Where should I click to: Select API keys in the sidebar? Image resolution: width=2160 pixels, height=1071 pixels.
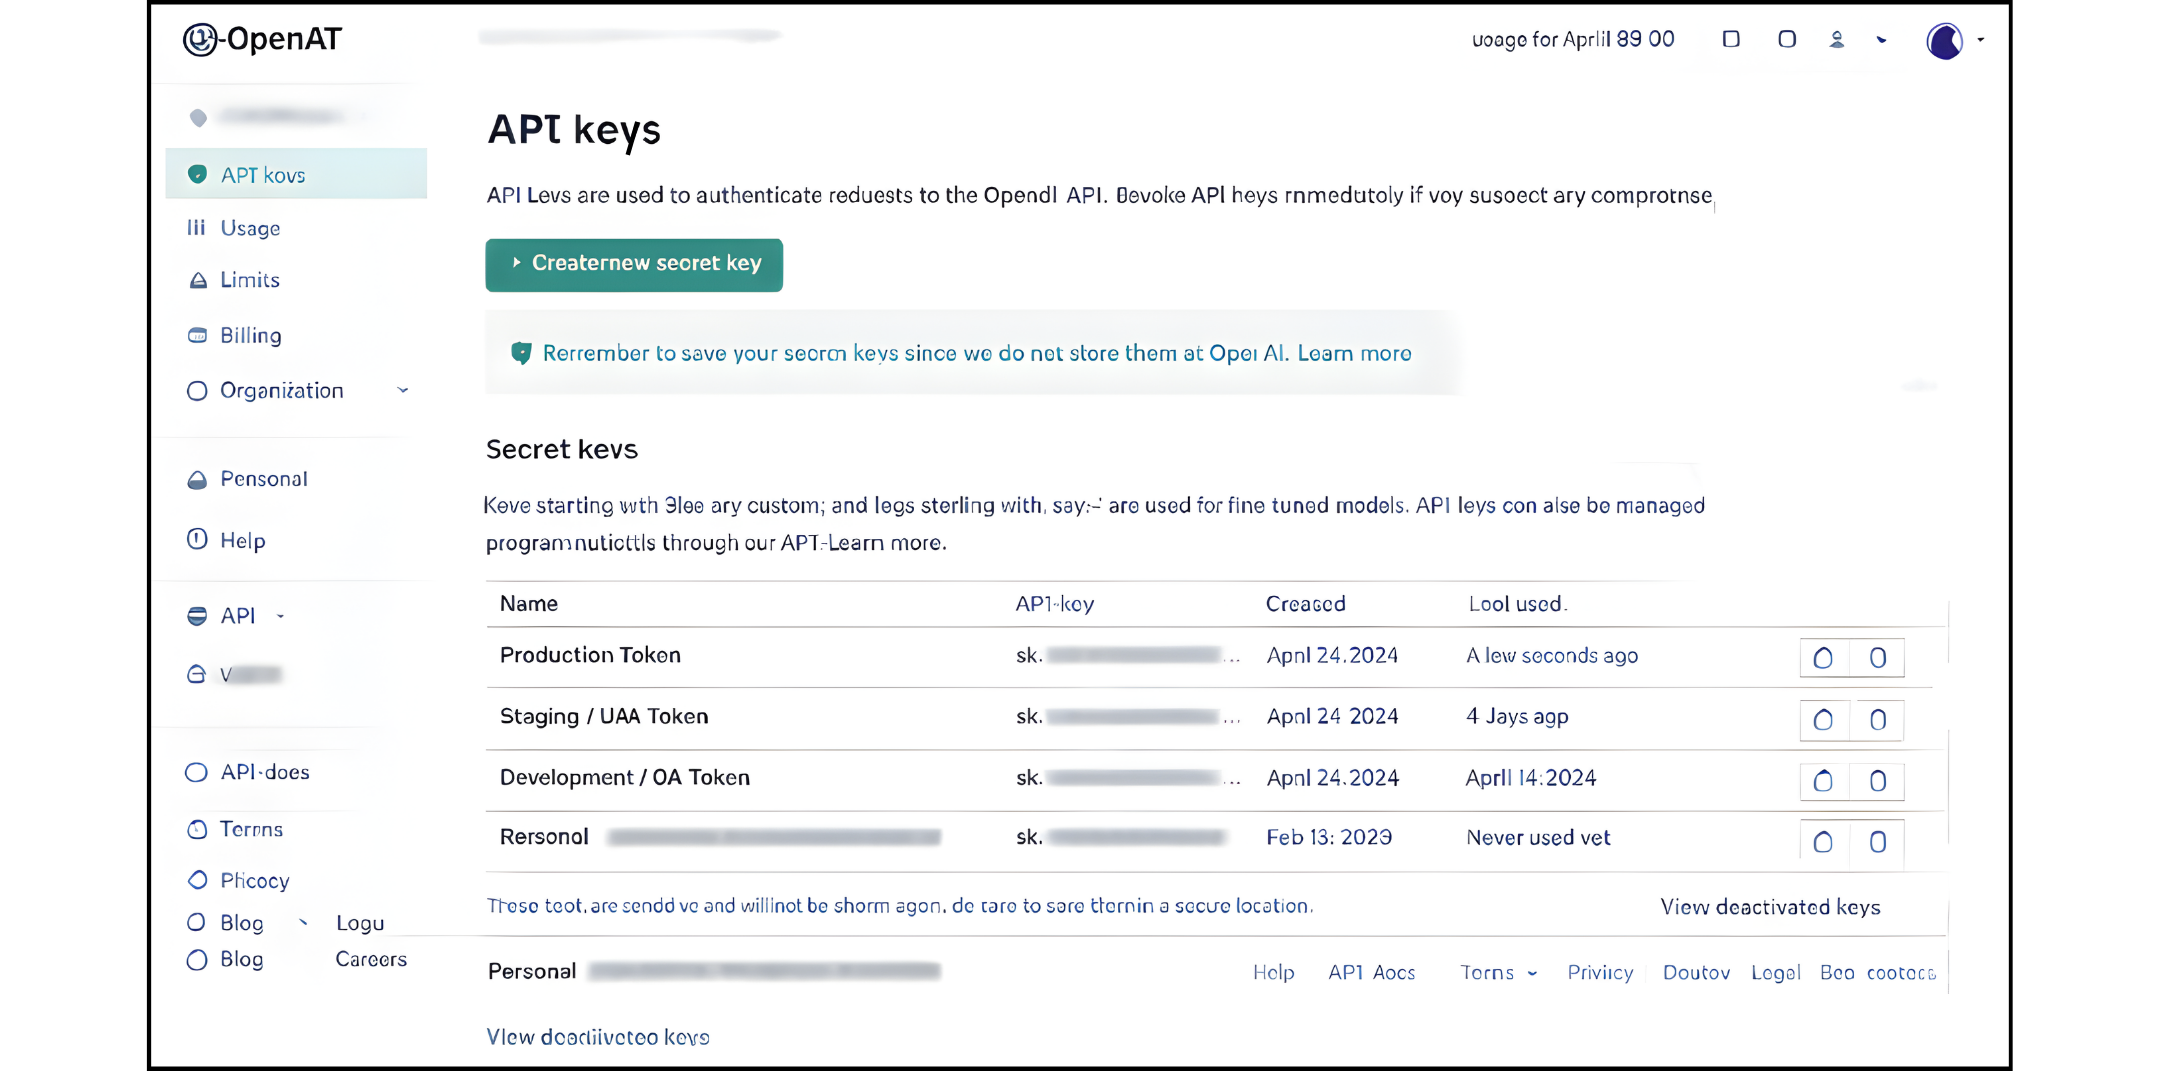pos(263,173)
